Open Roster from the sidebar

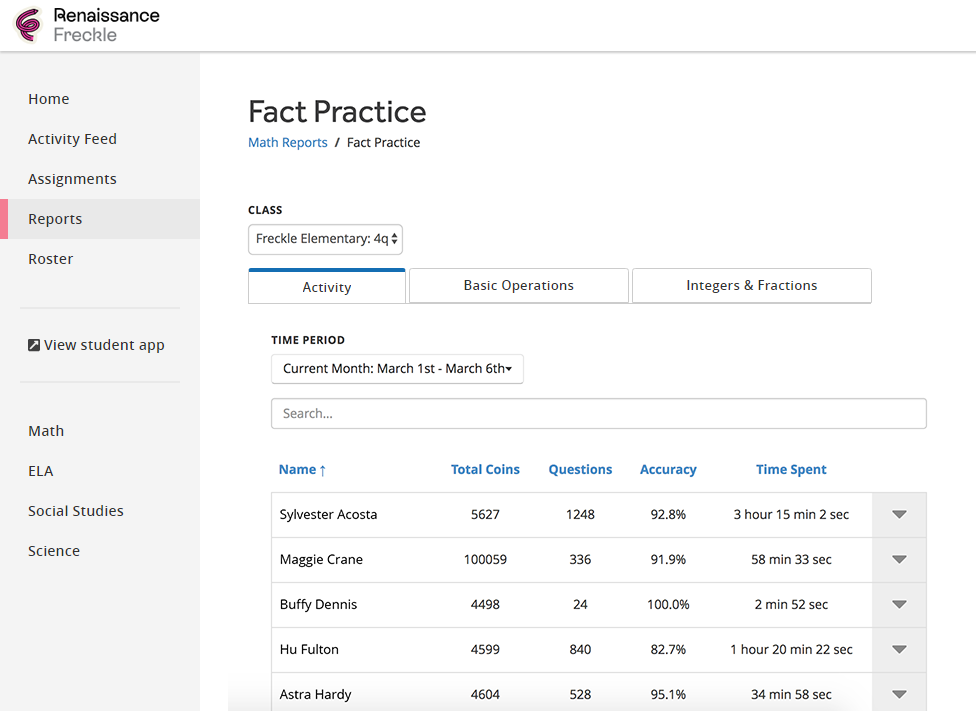[50, 258]
